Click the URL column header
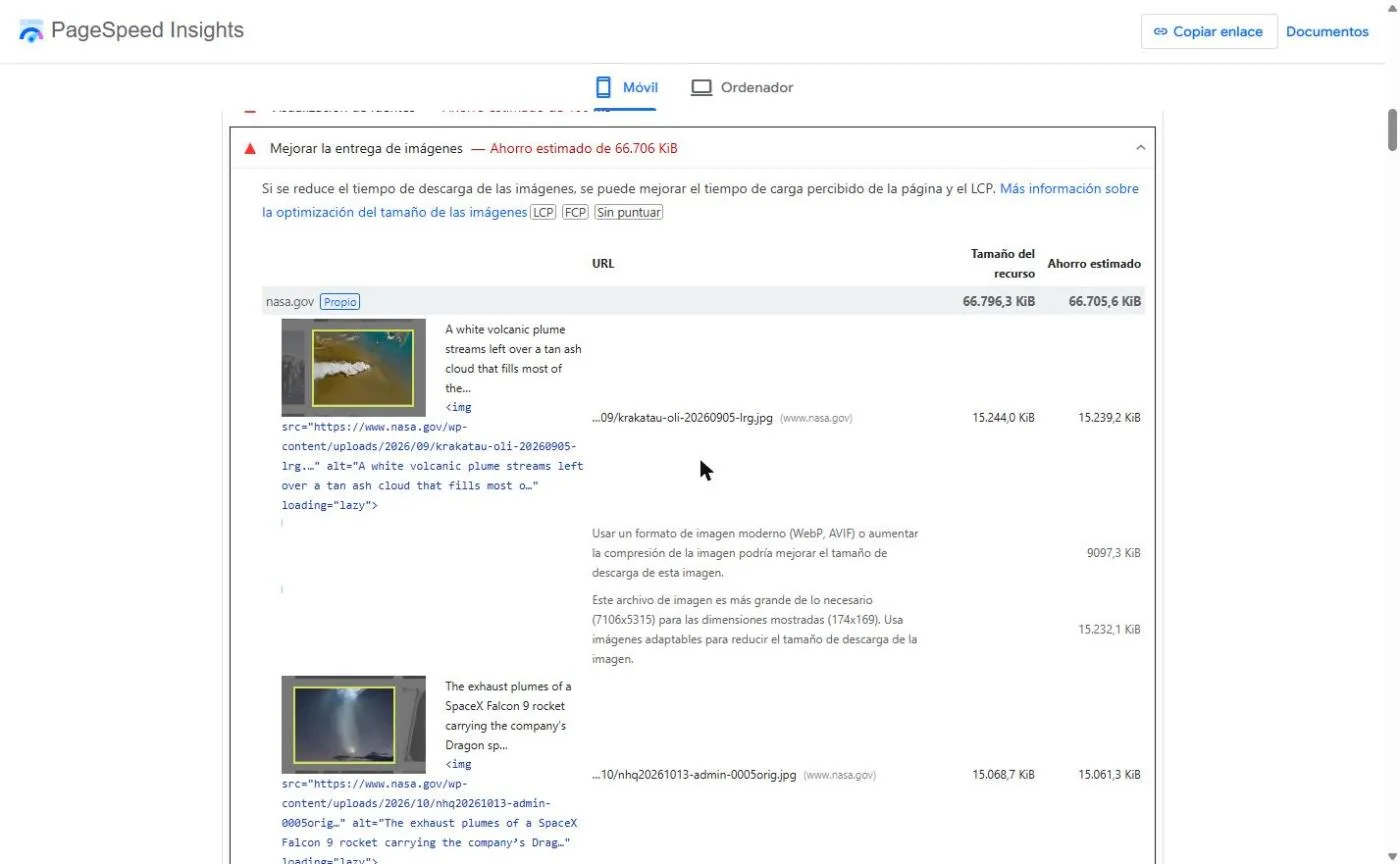The image size is (1400, 864). pos(603,264)
